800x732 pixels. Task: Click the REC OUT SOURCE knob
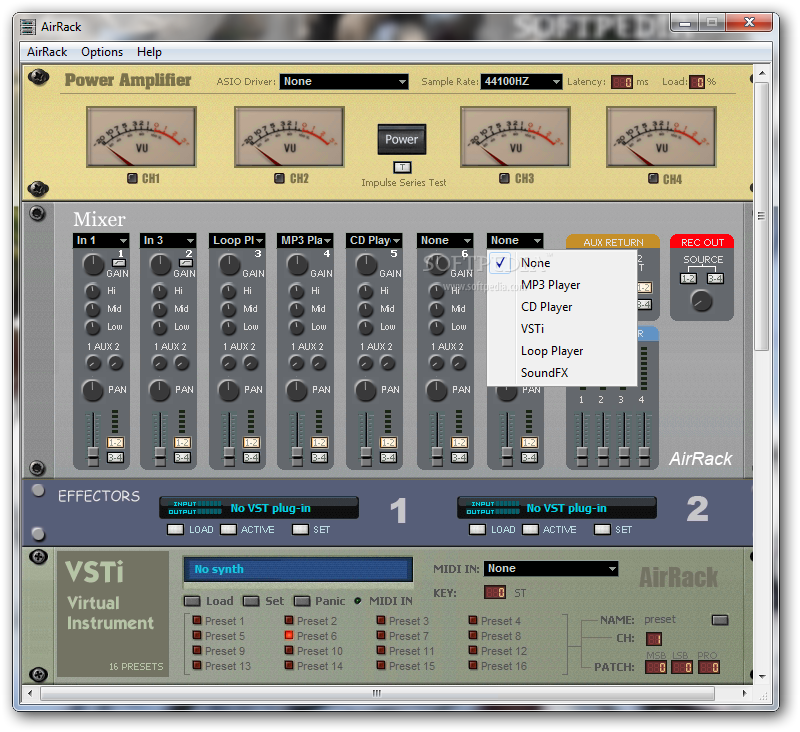(702, 301)
